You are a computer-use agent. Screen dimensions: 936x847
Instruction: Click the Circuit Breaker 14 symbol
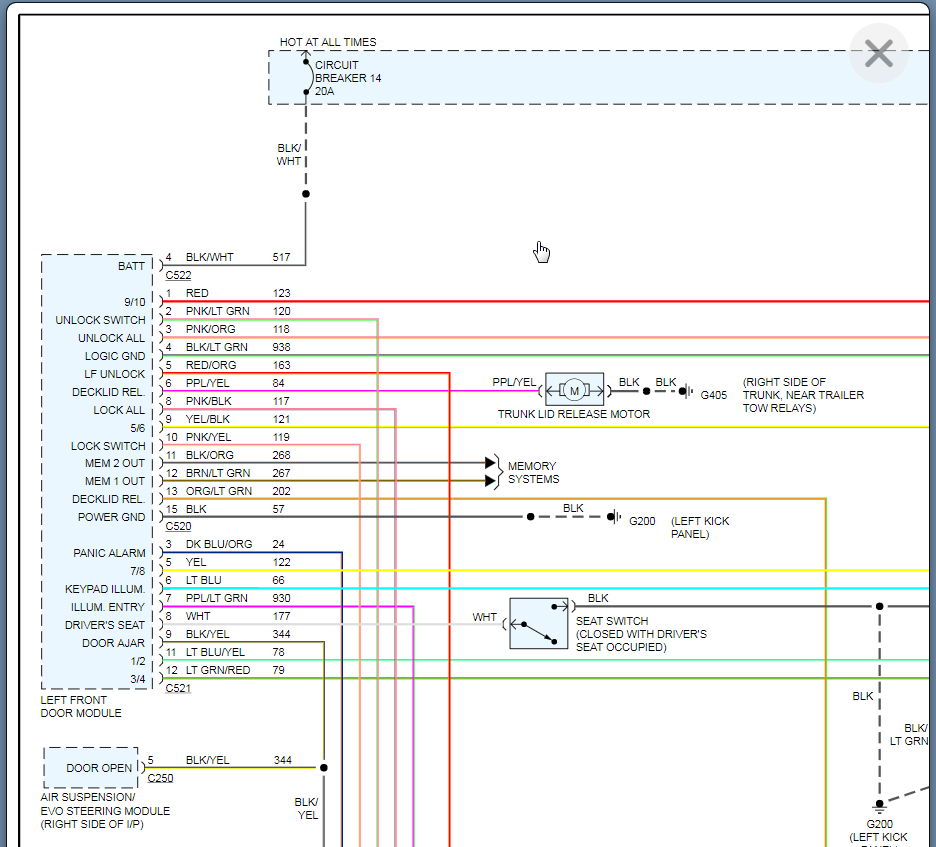tap(307, 77)
